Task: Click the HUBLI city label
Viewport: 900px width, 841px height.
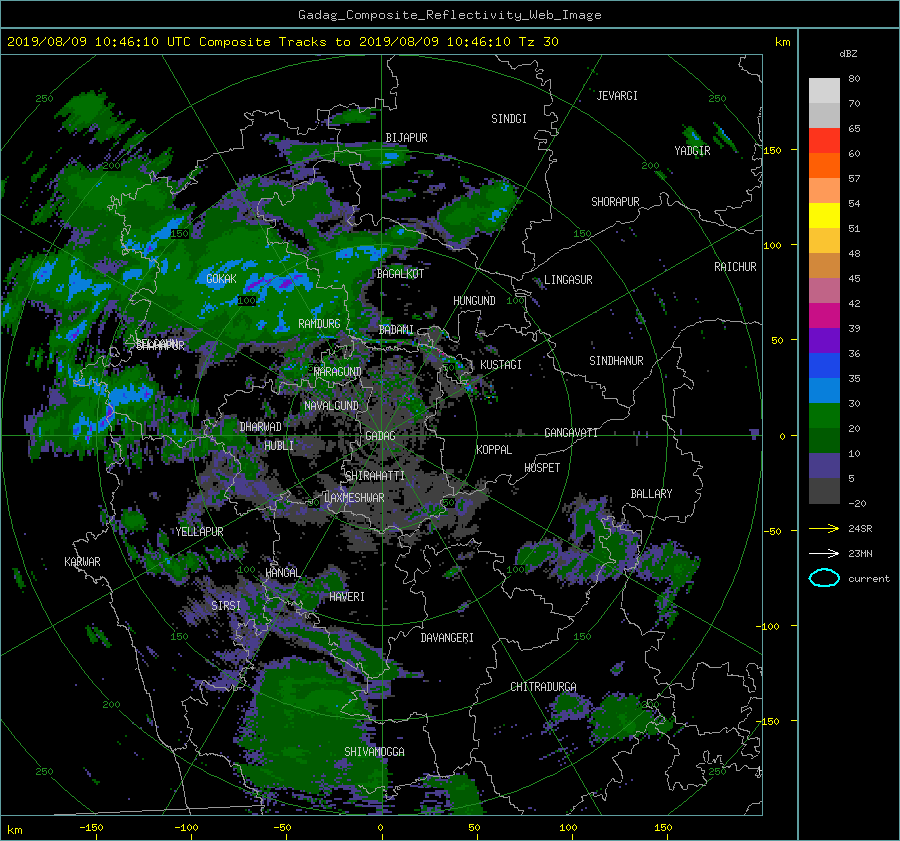Action: (279, 446)
